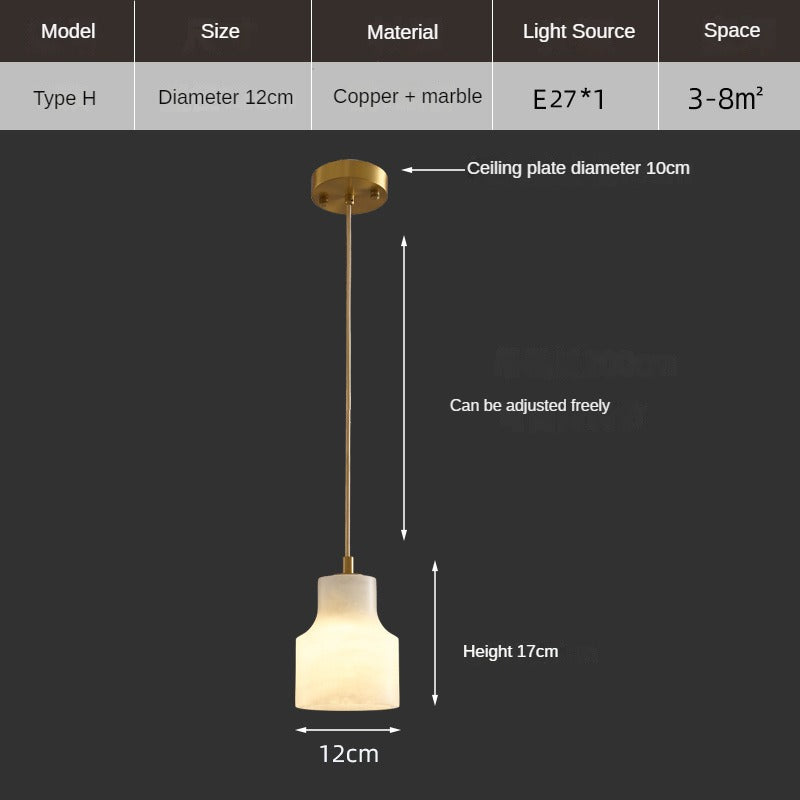Viewport: 800px width, 800px height.
Task: Click the Space header cell
Action: click(x=733, y=30)
